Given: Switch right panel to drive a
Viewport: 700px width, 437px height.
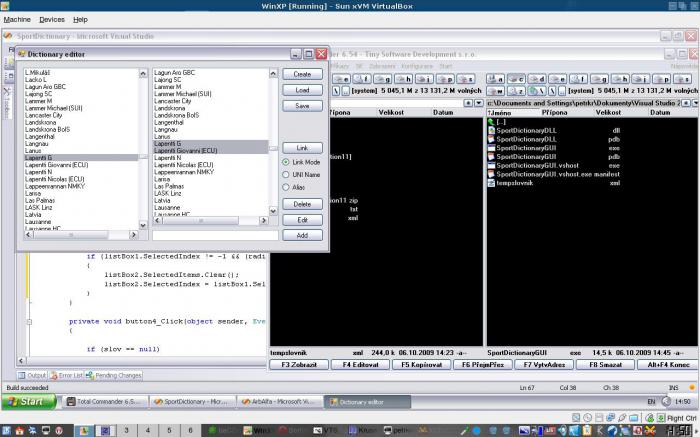Looking at the screenshot, I should tap(495, 79).
